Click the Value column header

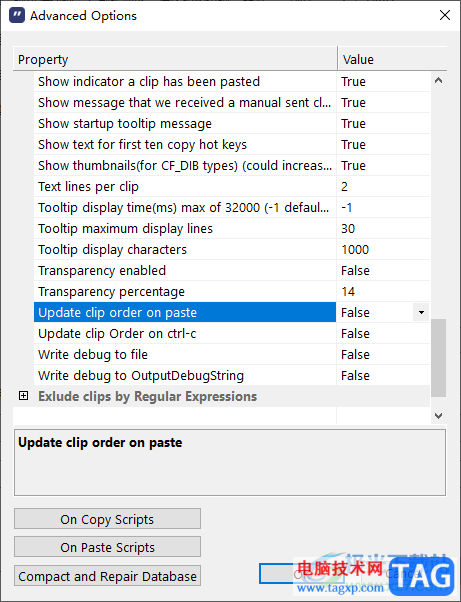pyautogui.click(x=392, y=59)
